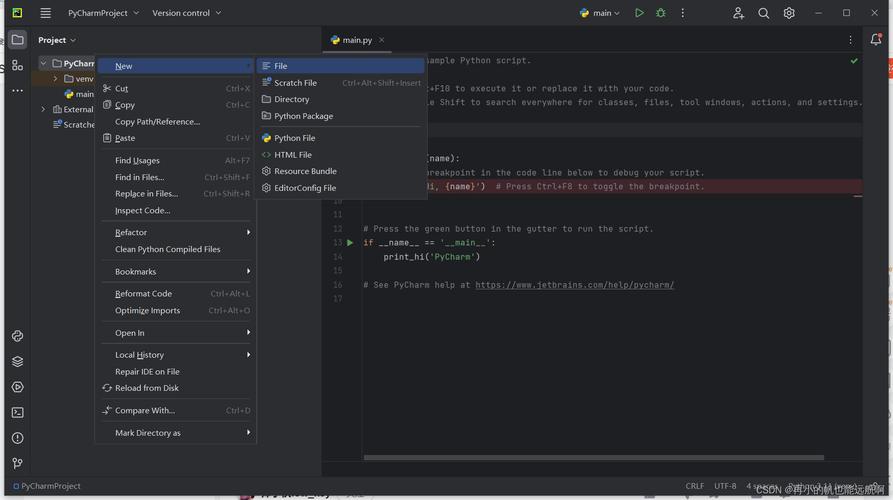Viewport: 893px width, 500px height.
Task: Select Copy in the context menu
Action: [x=177, y=105]
